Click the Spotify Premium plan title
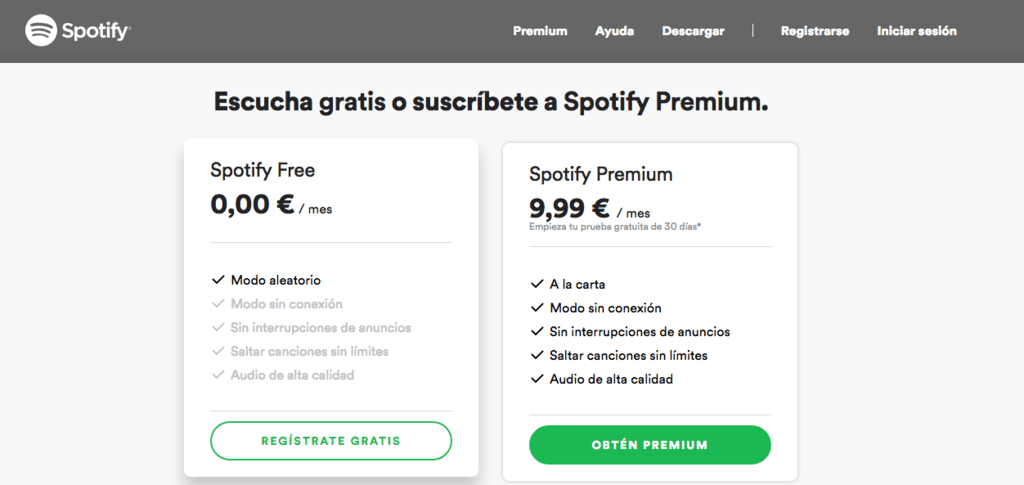This screenshot has height=485, width=1024. pyautogui.click(x=600, y=174)
